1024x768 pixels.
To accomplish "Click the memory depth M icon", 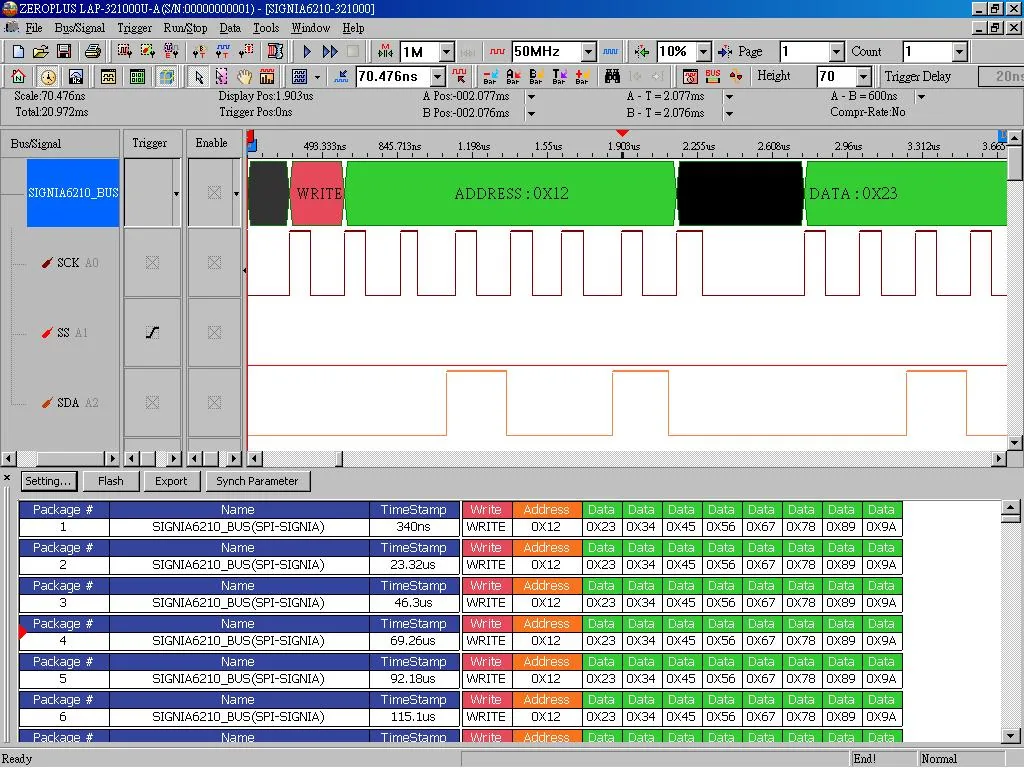I will pos(385,52).
